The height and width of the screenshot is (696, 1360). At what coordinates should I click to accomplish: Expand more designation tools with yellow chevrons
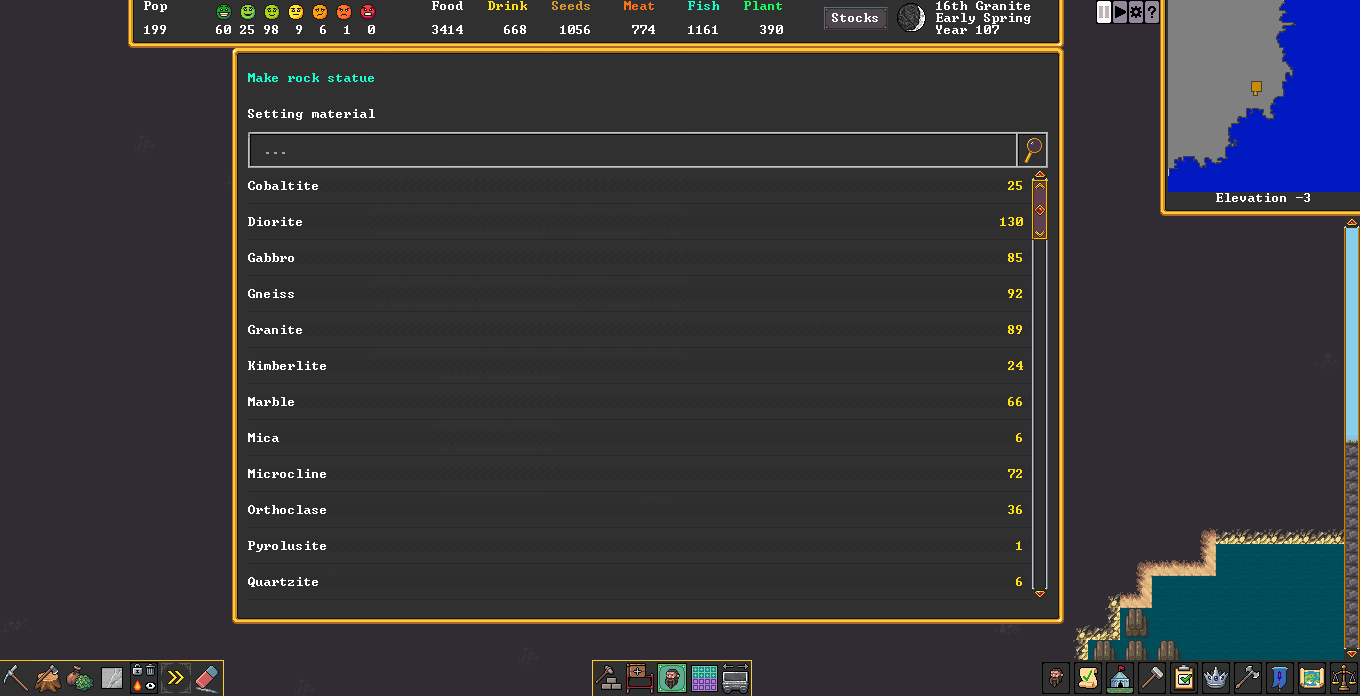(x=176, y=678)
